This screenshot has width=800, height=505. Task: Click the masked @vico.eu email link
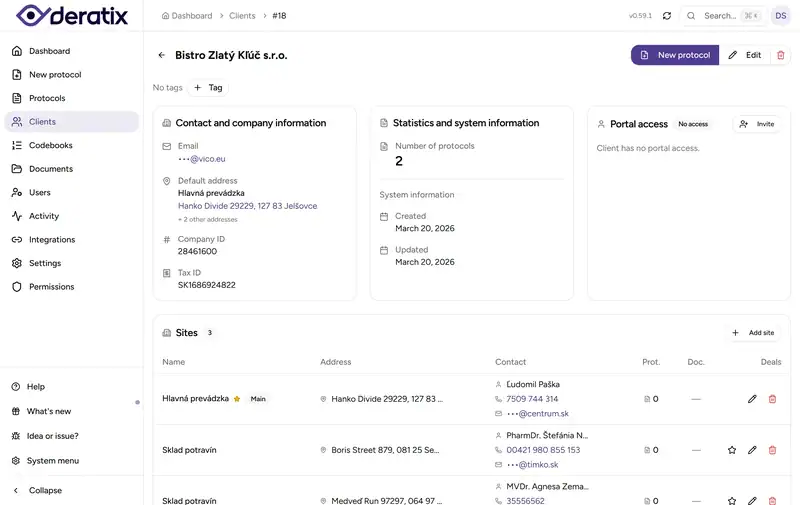pyautogui.click(x=202, y=159)
